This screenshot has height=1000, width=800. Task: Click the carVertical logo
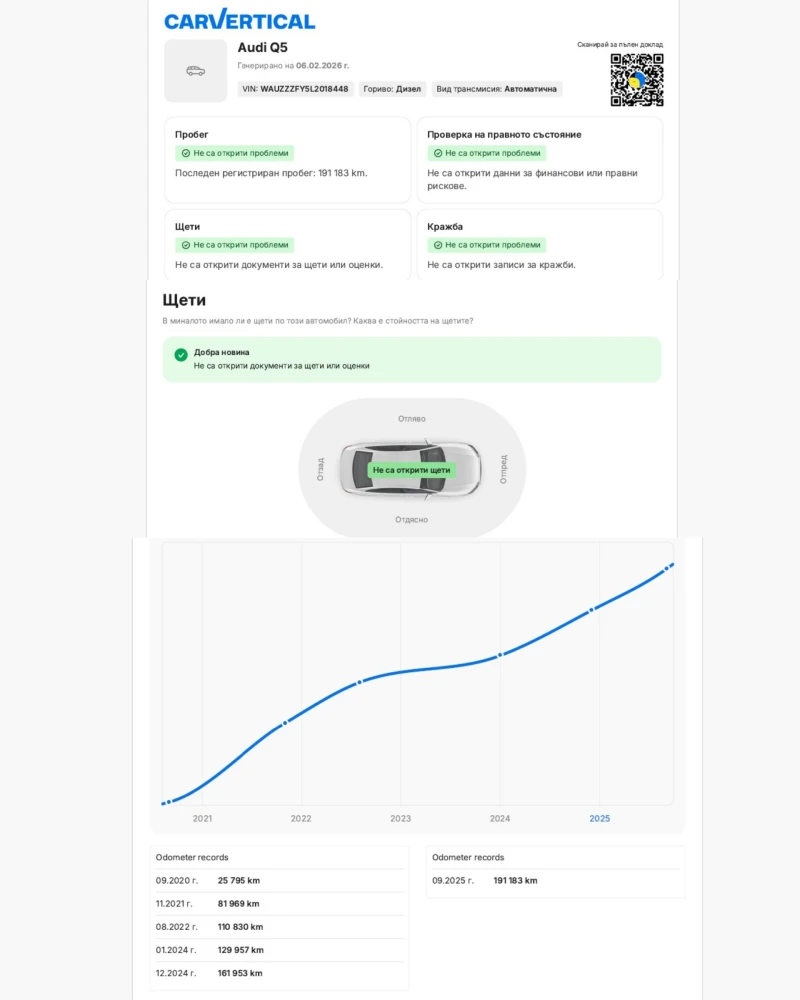coord(240,20)
